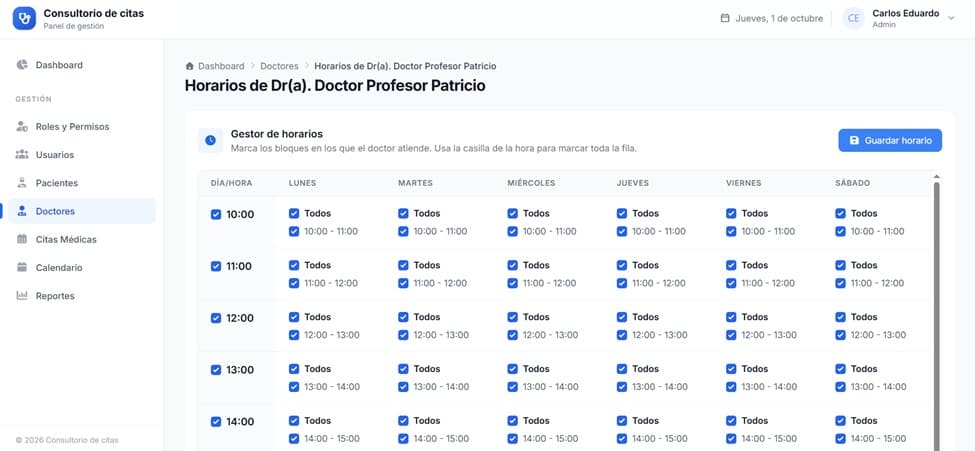Uncheck the Jueves 12:00 - 13:00 block
This screenshot has height=451, width=975.
tap(622, 335)
